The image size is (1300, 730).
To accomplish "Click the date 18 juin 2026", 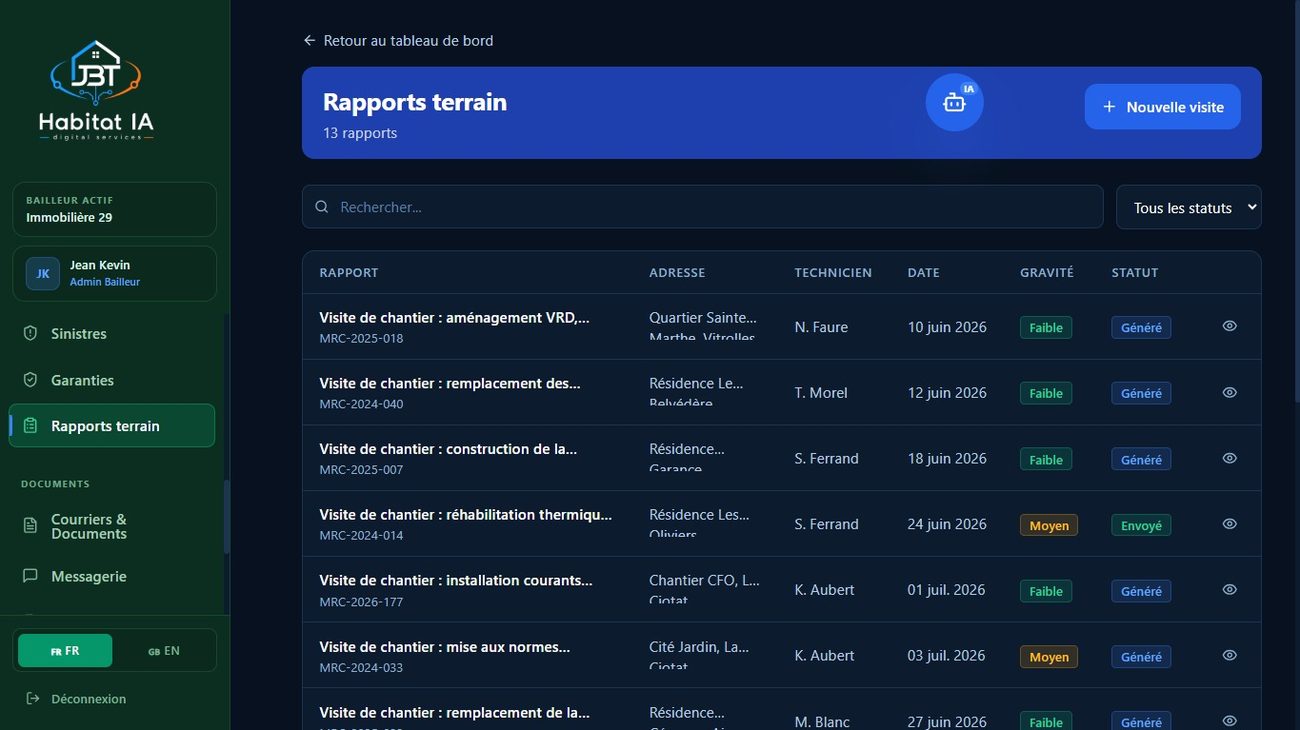I will click(947, 459).
